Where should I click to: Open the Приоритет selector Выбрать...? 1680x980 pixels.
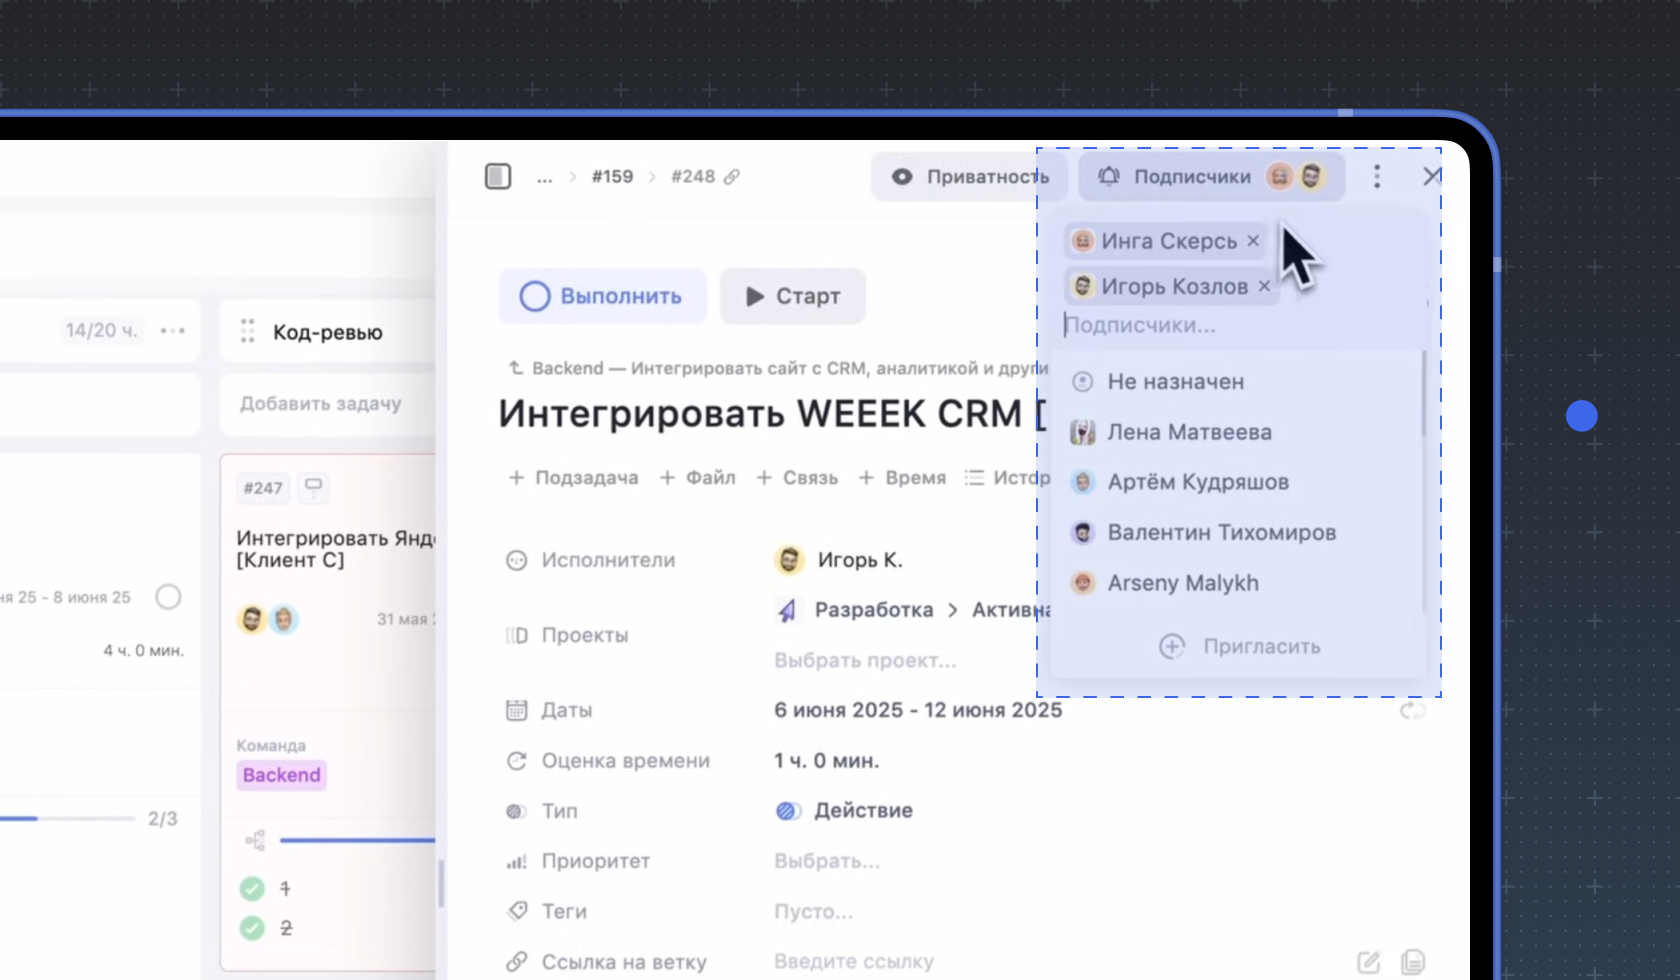[x=827, y=861]
